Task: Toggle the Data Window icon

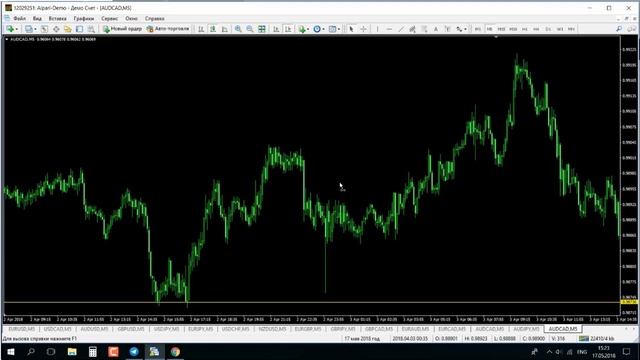Action: coord(56,29)
